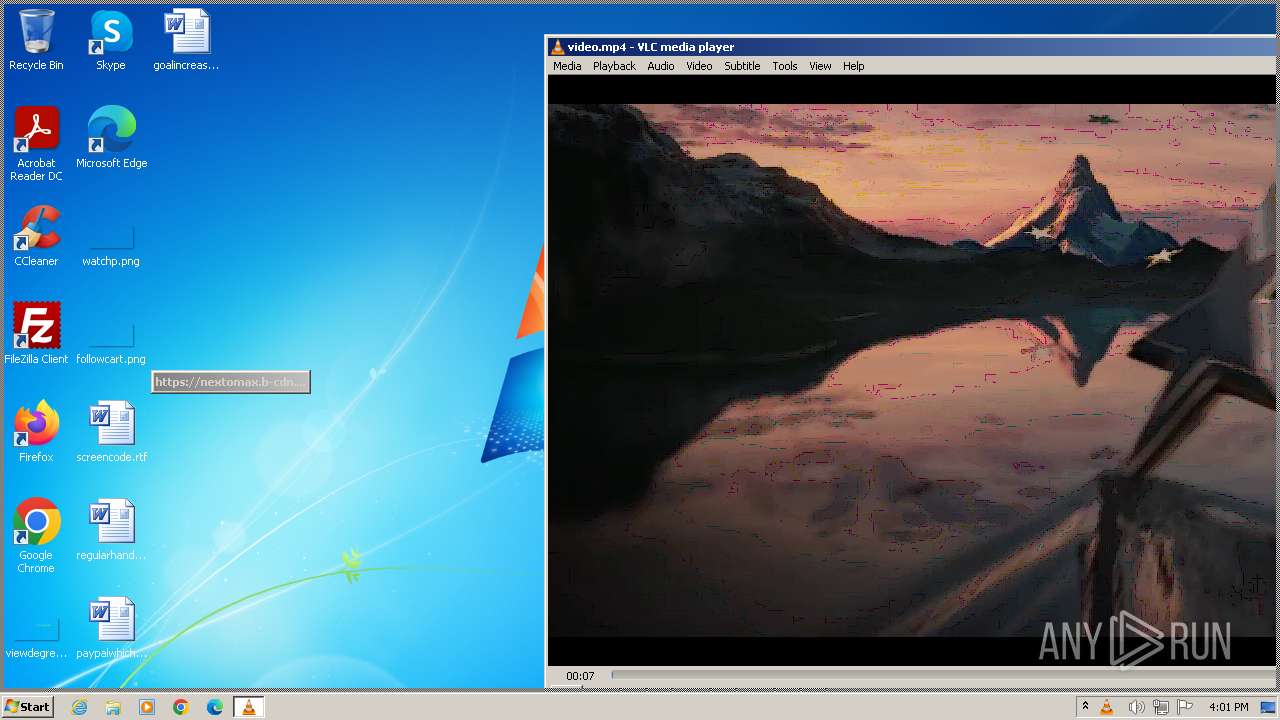Open the Action Center flag icon
The image size is (1280, 720).
click(1186, 707)
